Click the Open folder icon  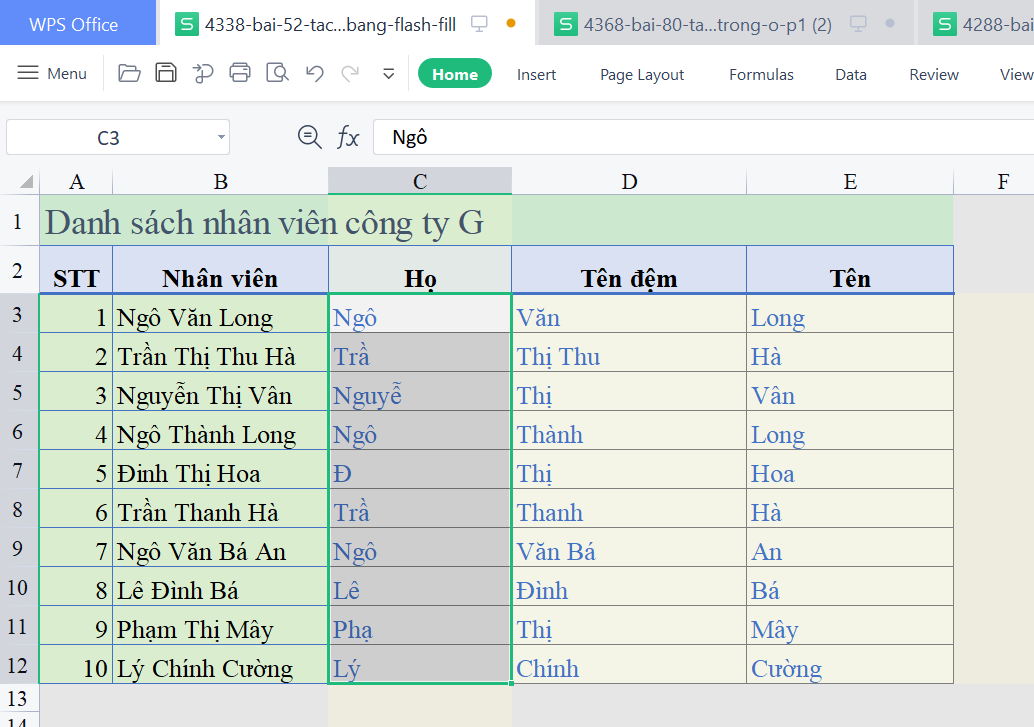click(129, 73)
